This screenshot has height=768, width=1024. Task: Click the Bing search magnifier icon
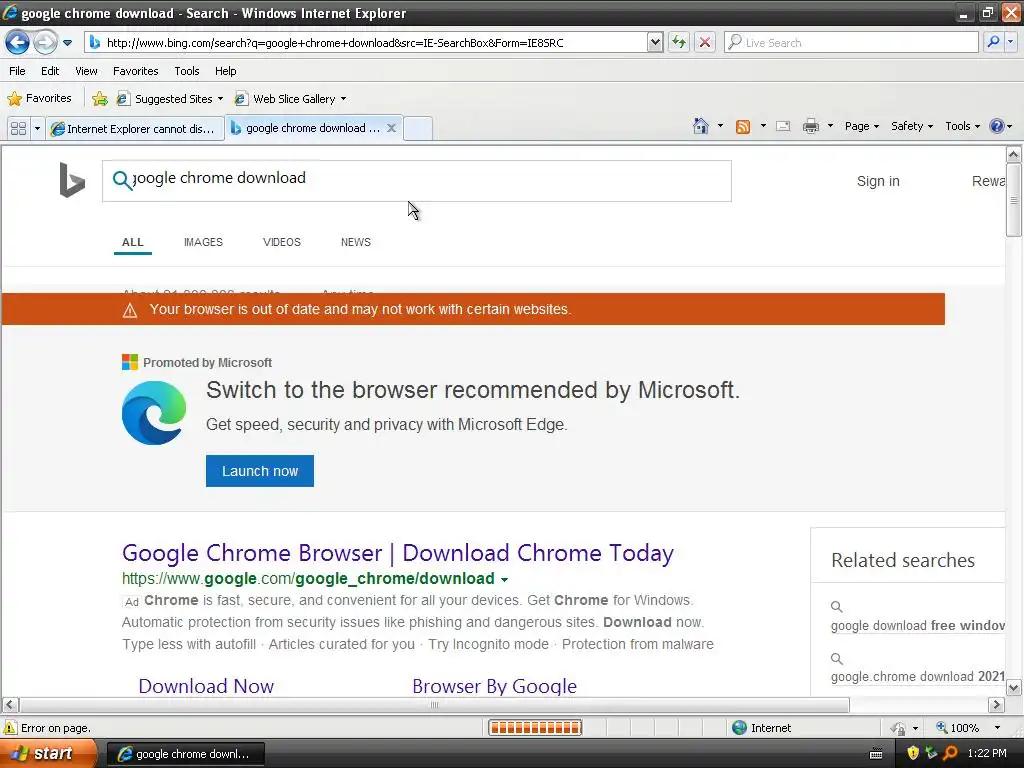[122, 180]
